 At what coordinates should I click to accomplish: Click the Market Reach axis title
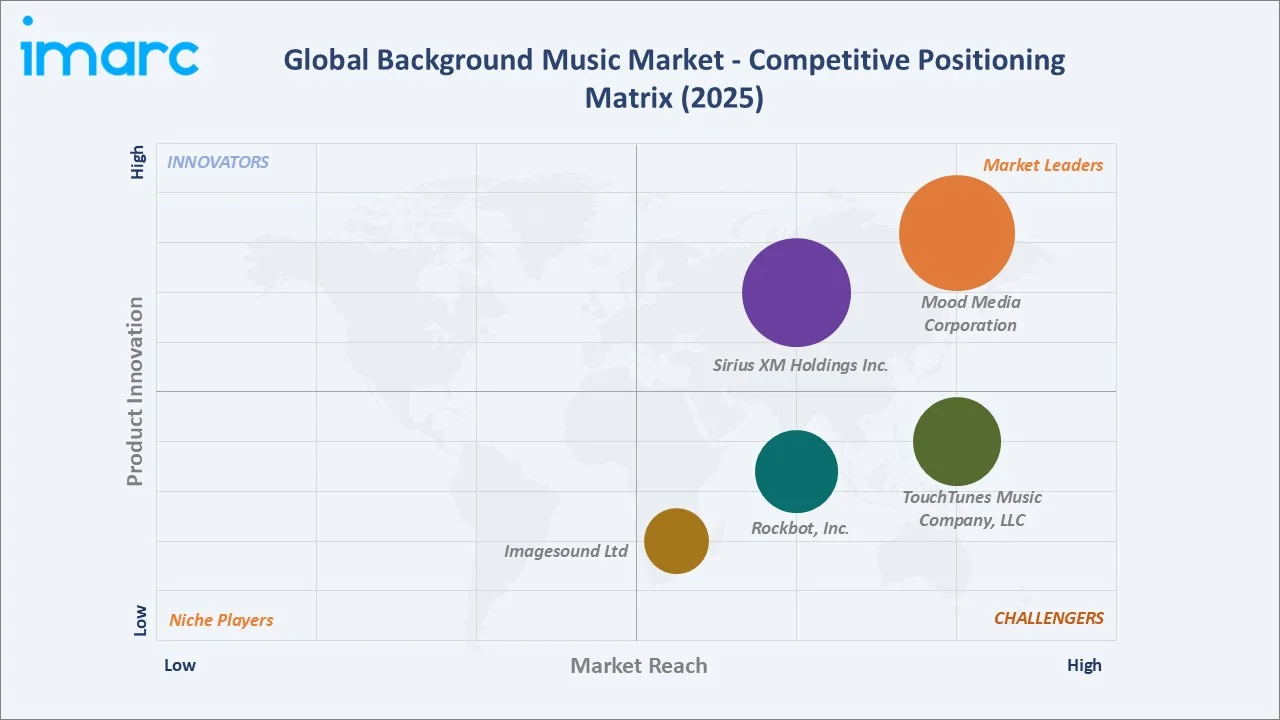tap(639, 665)
